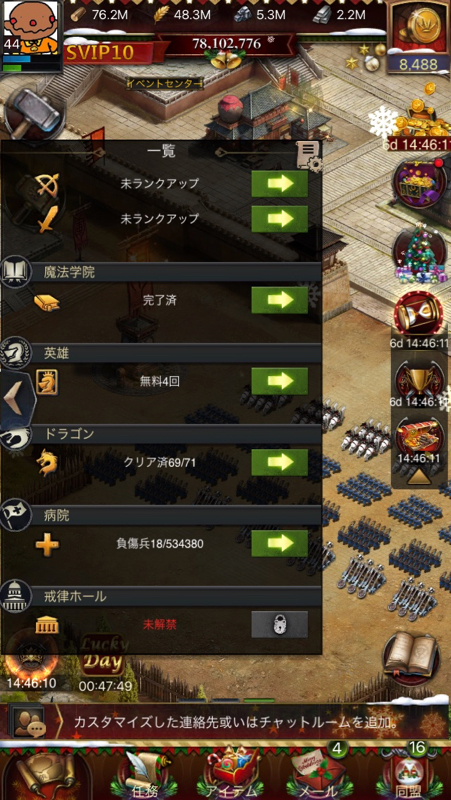Viewport: 451px width, 800px height.
Task: Tap the SVIP10 badge
Action: (x=100, y=52)
